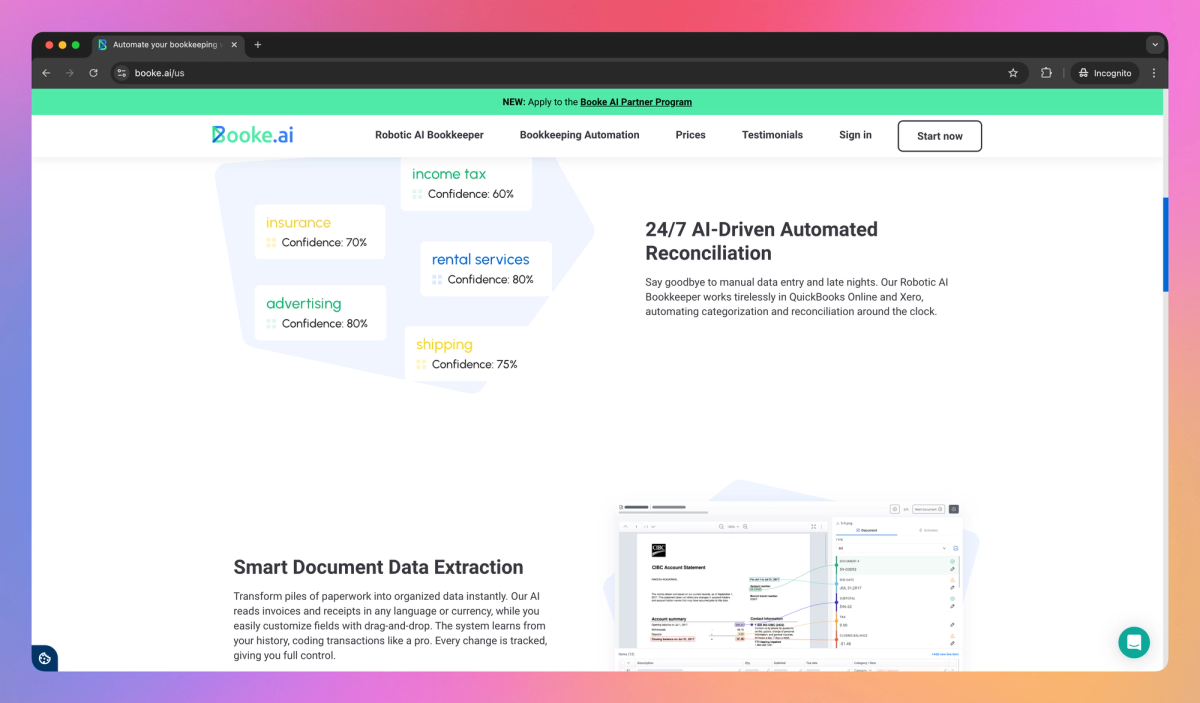Open the Prices navigation menu item
Screen dimensions: 1200x703
pyautogui.click(x=690, y=135)
